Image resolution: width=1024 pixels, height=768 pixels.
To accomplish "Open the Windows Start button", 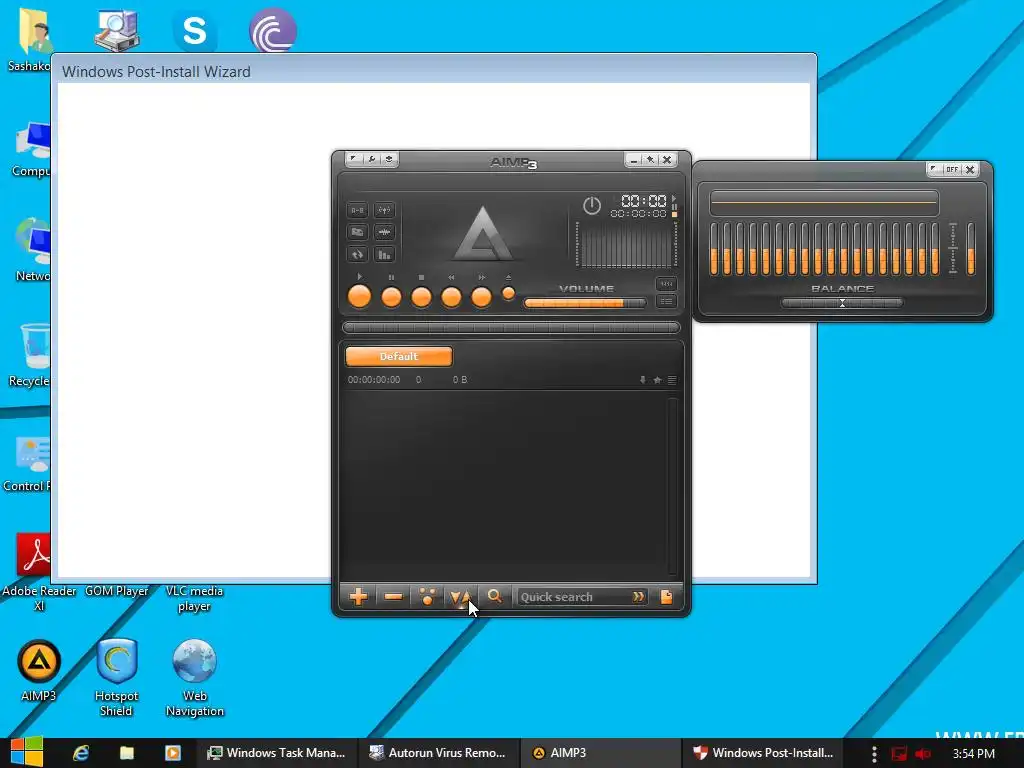I will pyautogui.click(x=25, y=752).
